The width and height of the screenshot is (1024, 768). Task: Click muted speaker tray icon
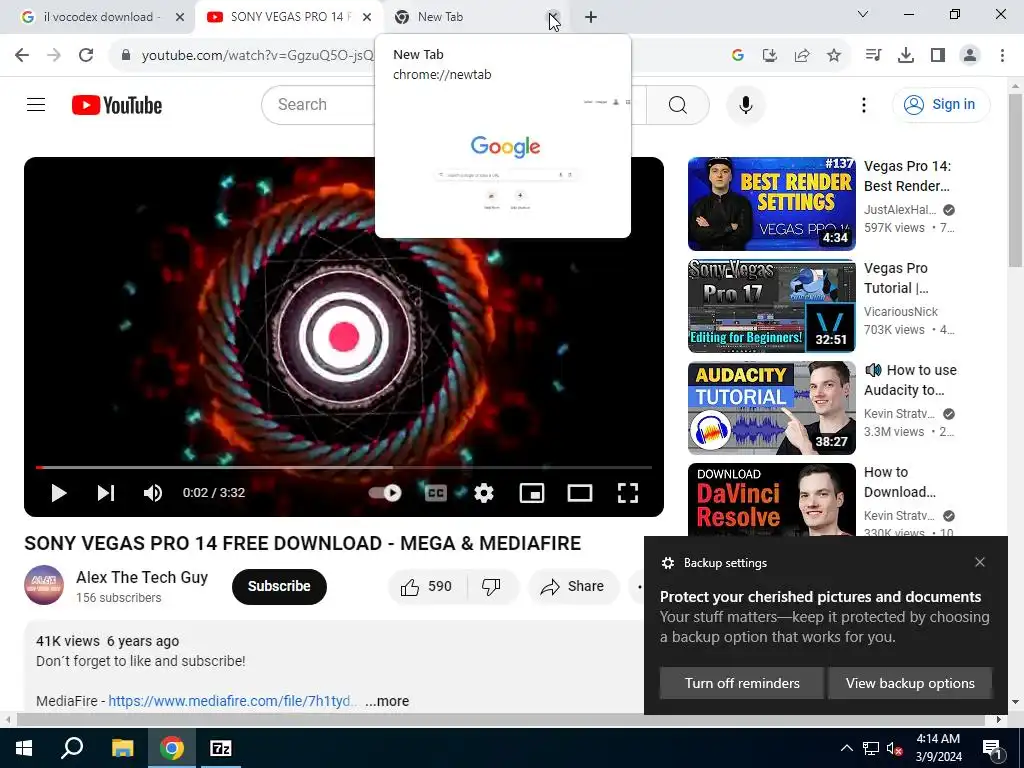[895, 748]
